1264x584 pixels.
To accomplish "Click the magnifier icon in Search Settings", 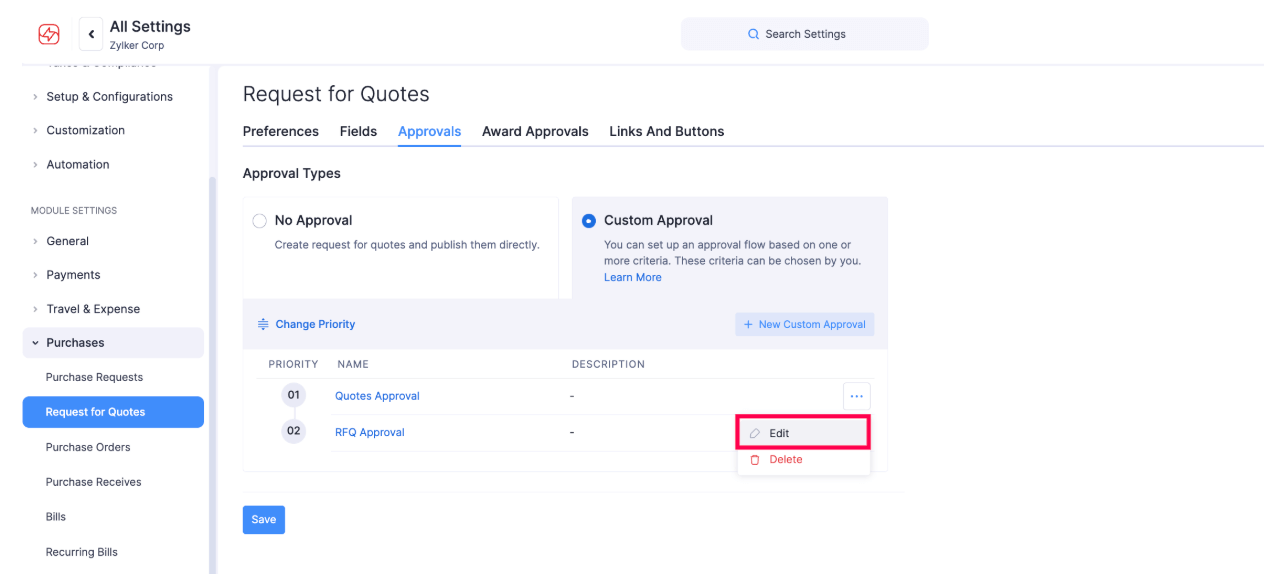I will (x=753, y=33).
